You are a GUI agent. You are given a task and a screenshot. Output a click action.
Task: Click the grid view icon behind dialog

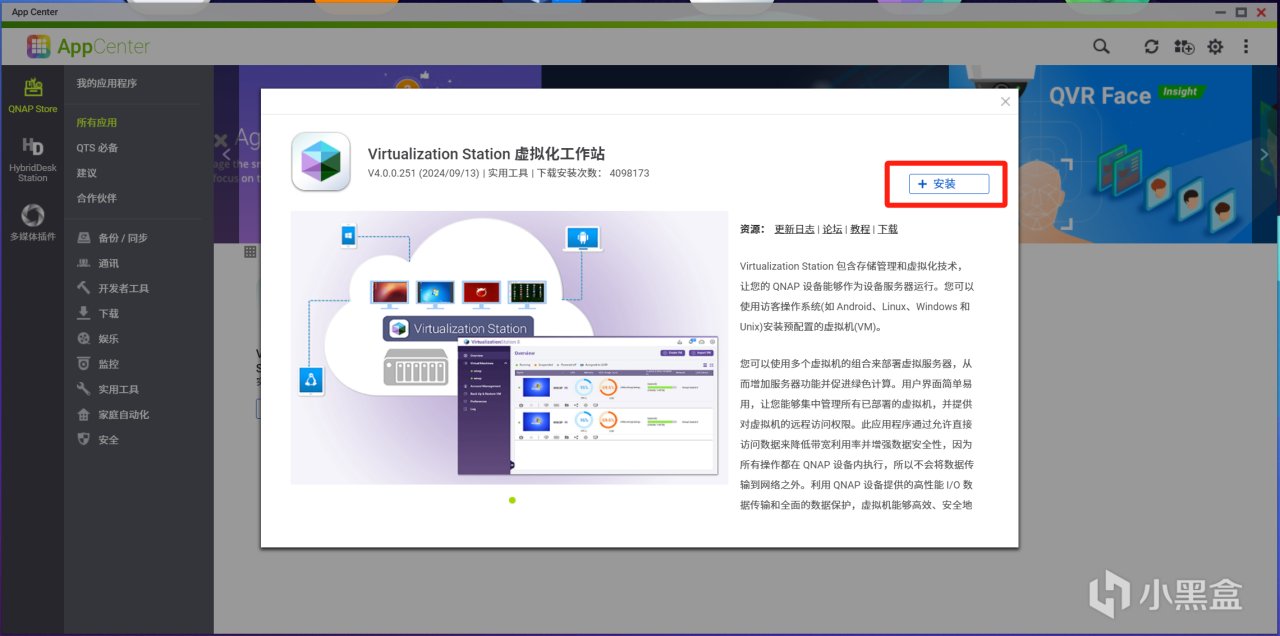pos(250,252)
